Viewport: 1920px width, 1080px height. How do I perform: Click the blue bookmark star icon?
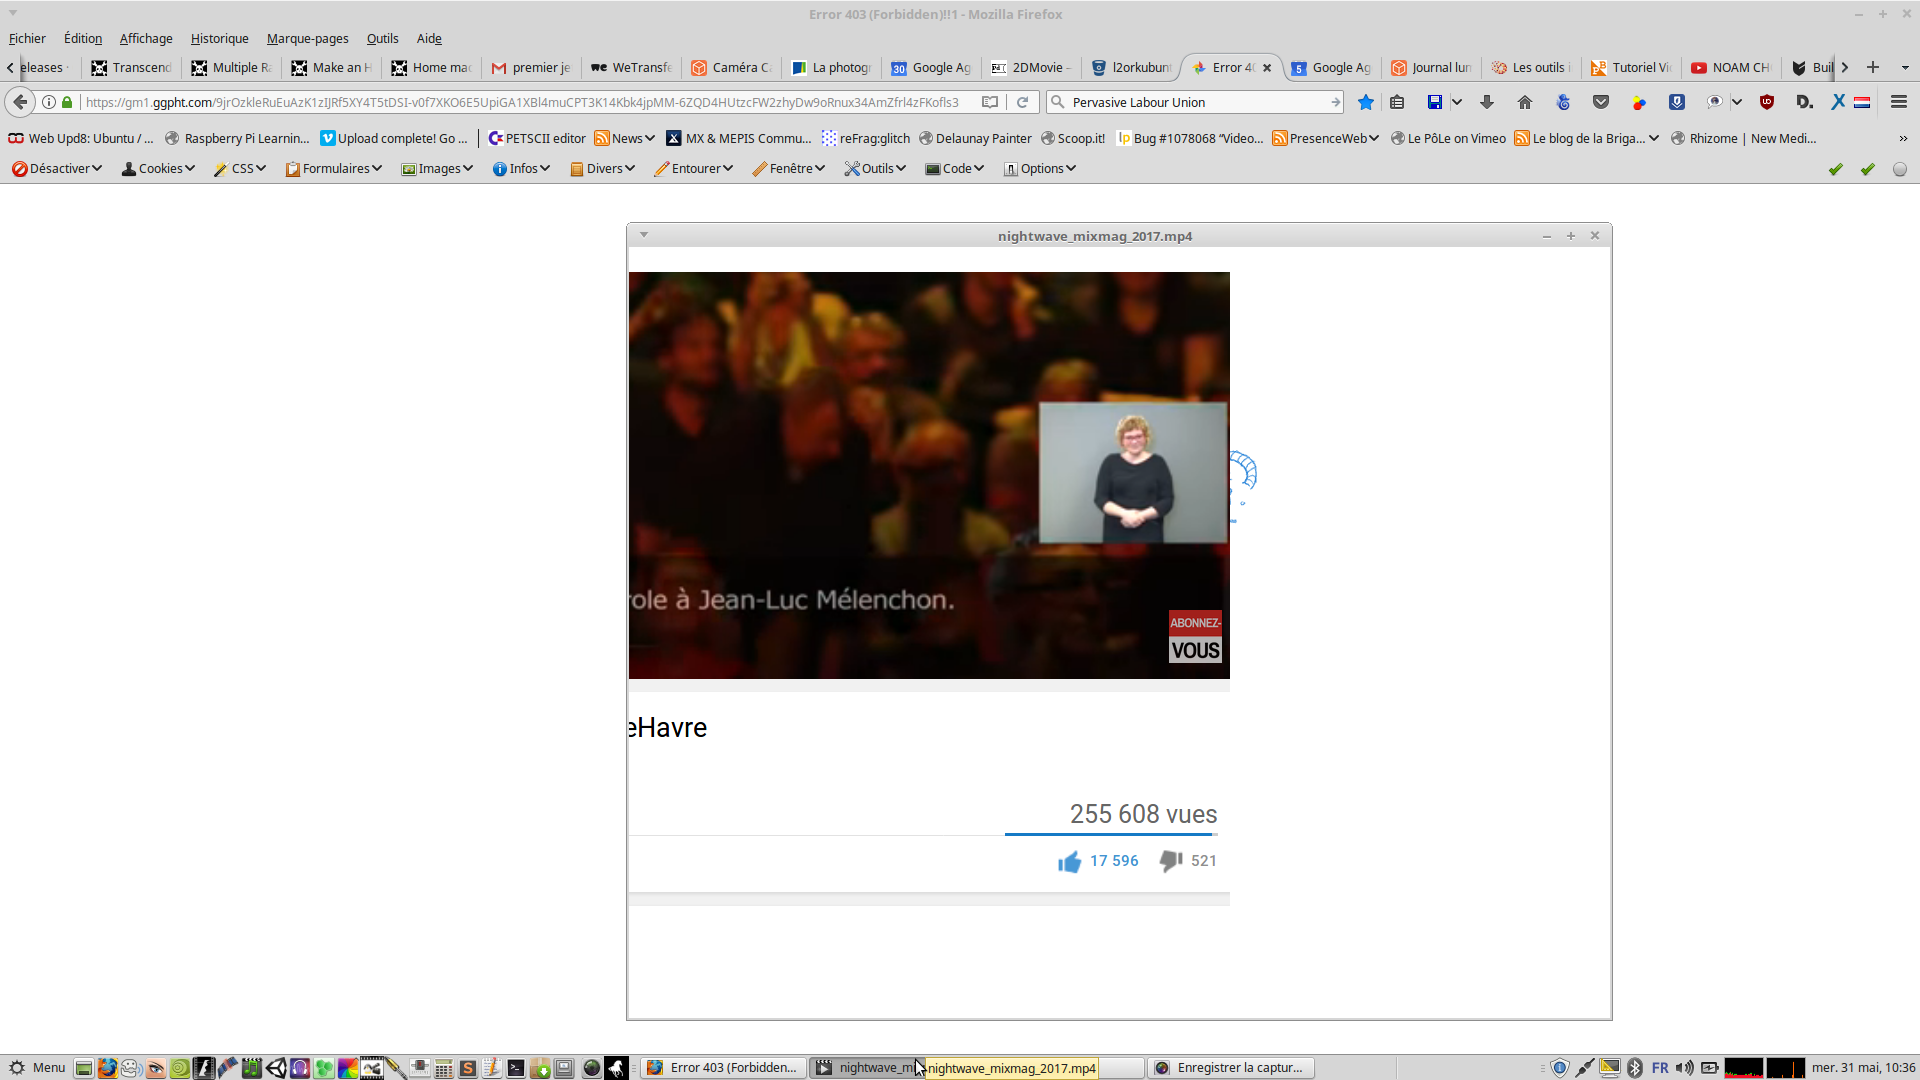pyautogui.click(x=1366, y=102)
